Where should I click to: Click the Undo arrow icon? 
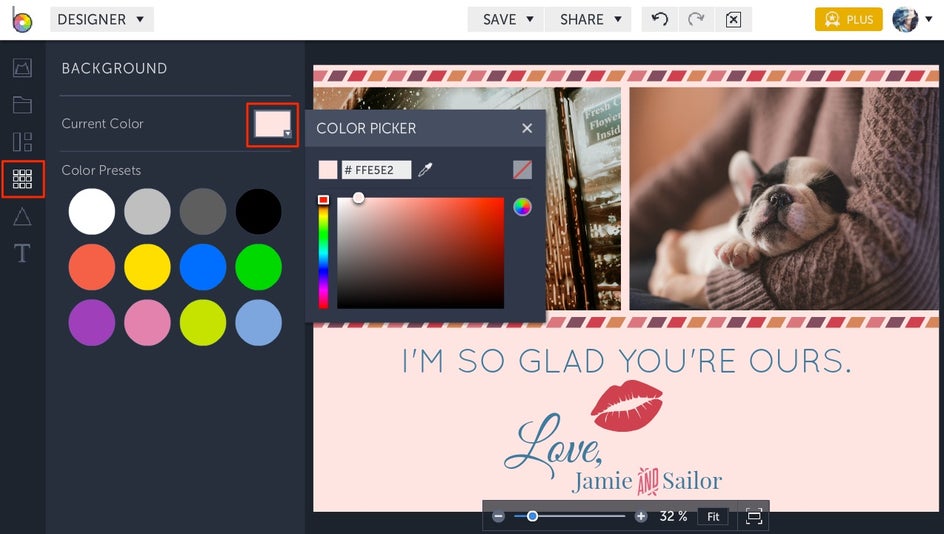click(x=660, y=19)
